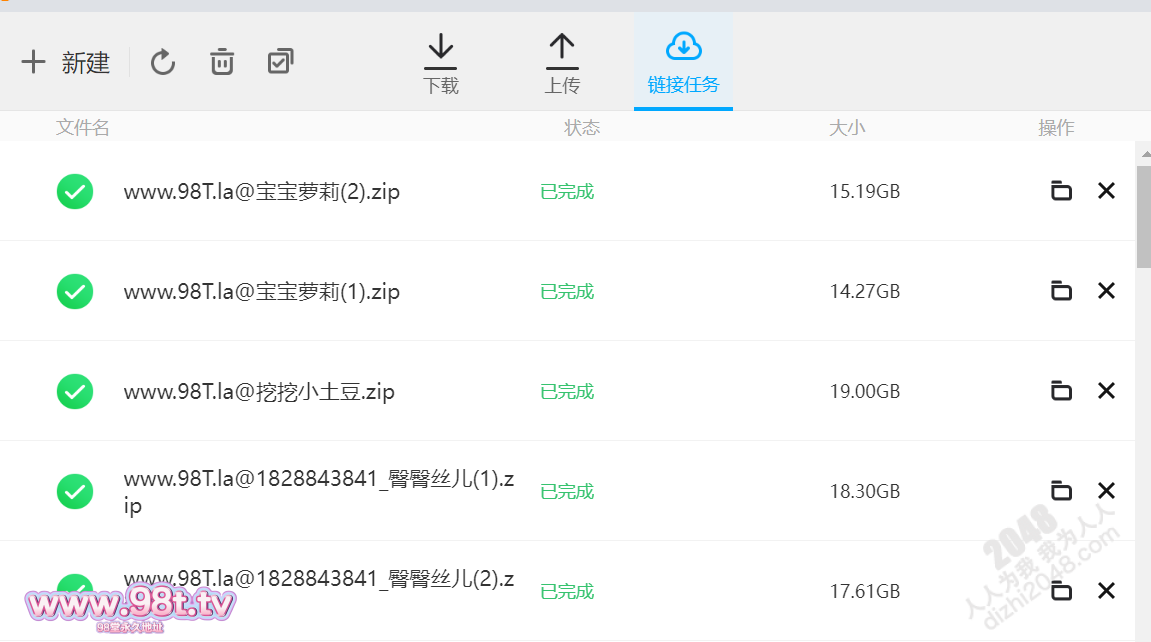Select file name www.98T.la@宝宝萝莉(1).zip
The width and height of the screenshot is (1151, 642).
[x=261, y=291]
